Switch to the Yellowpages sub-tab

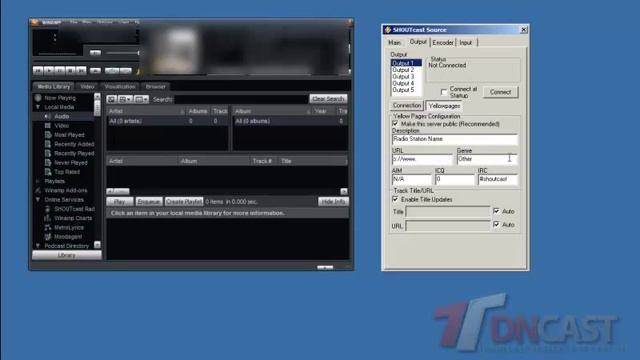click(444, 106)
